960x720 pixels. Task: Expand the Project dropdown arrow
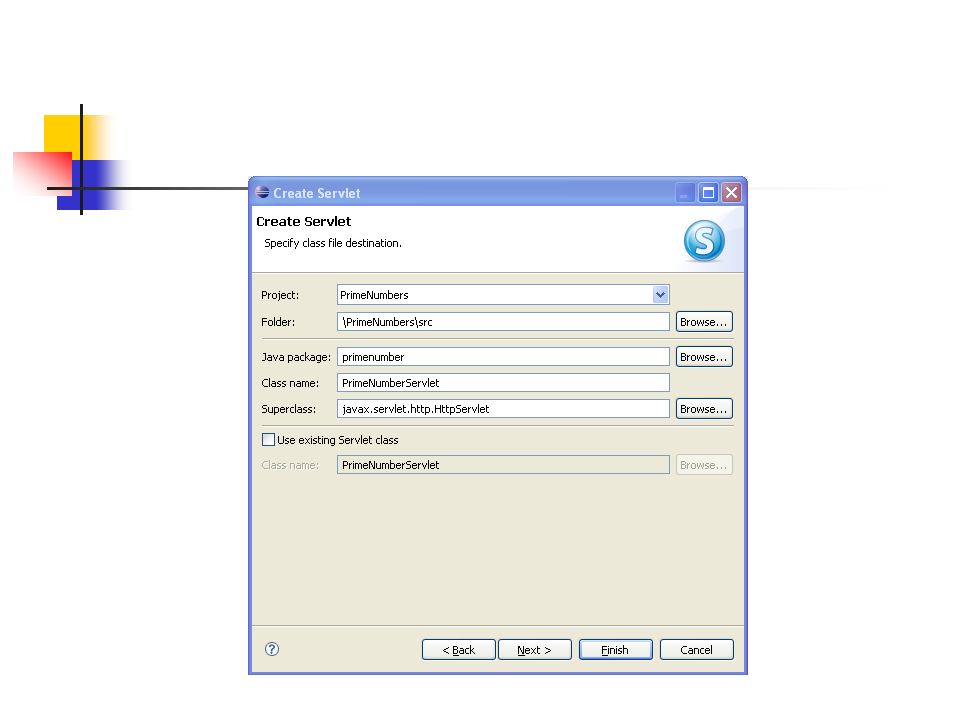point(660,294)
